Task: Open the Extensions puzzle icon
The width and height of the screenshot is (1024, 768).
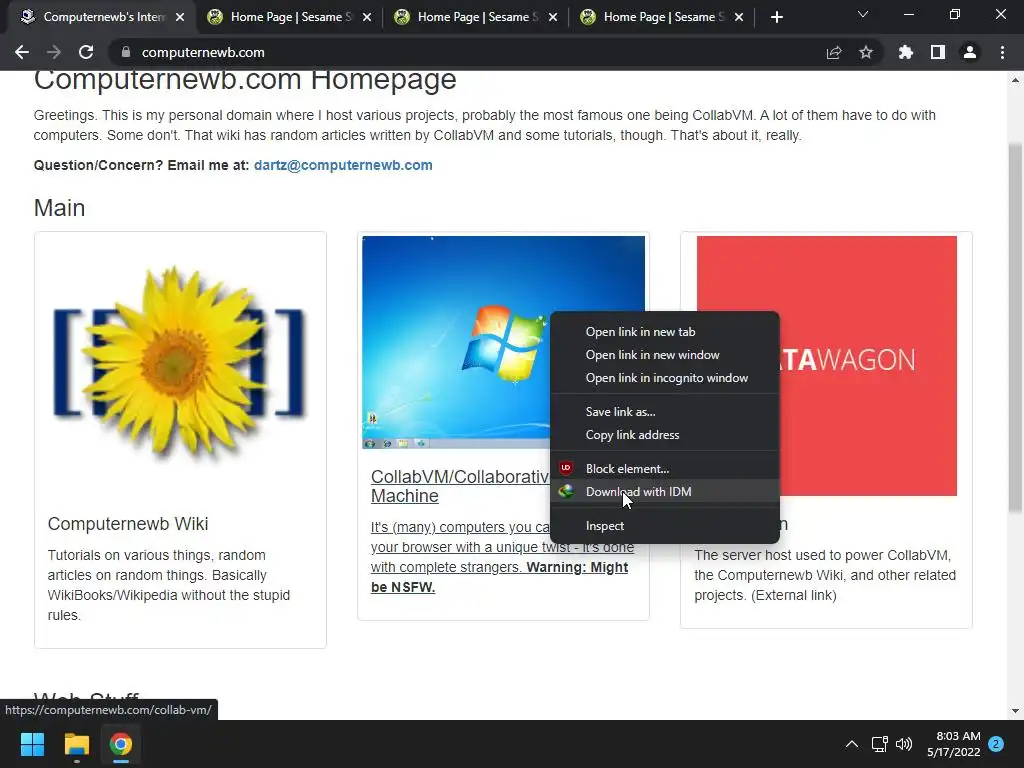Action: click(906, 52)
